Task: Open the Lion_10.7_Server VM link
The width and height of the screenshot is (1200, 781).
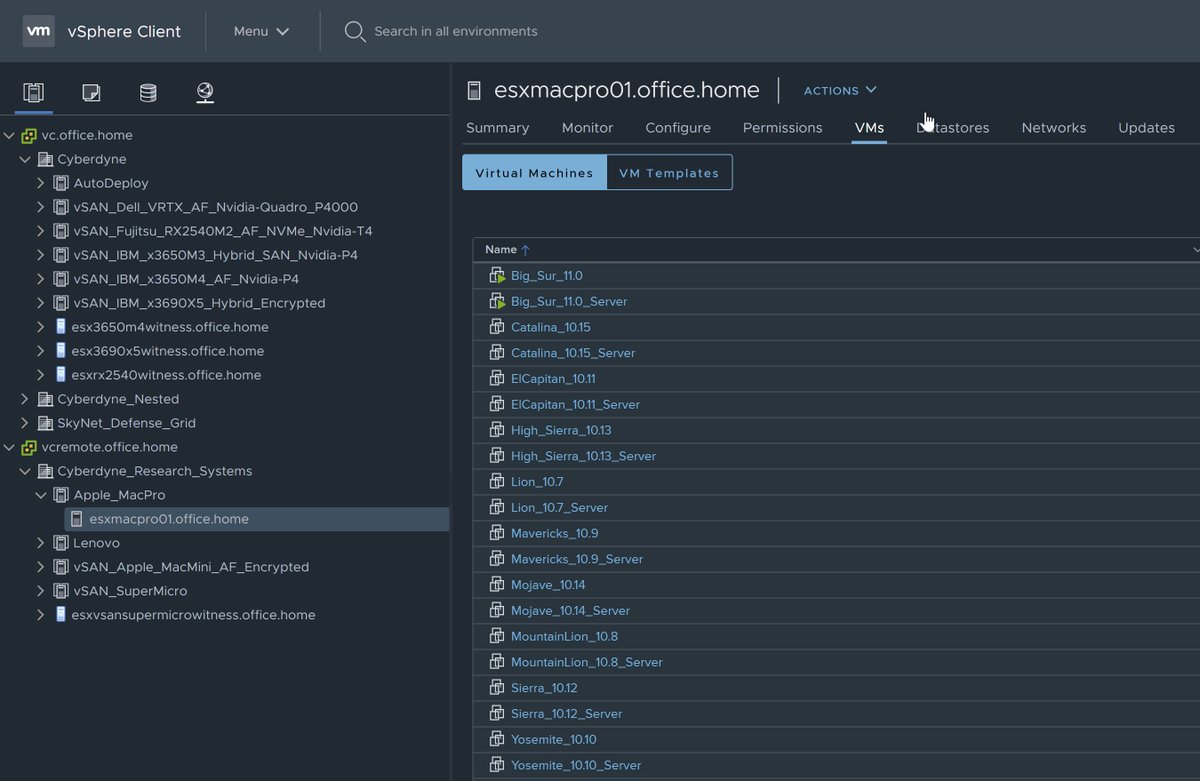Action: coord(559,508)
